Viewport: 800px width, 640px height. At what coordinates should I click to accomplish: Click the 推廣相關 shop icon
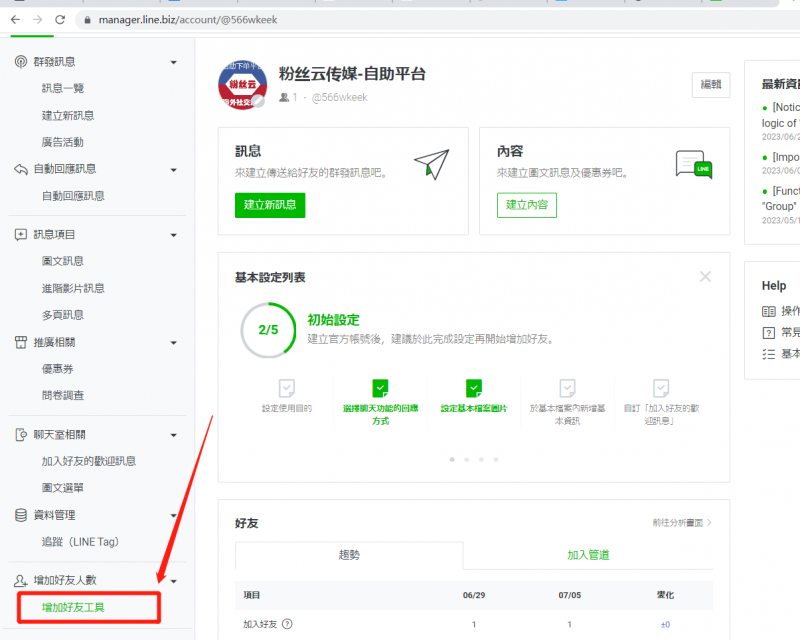coord(20,342)
